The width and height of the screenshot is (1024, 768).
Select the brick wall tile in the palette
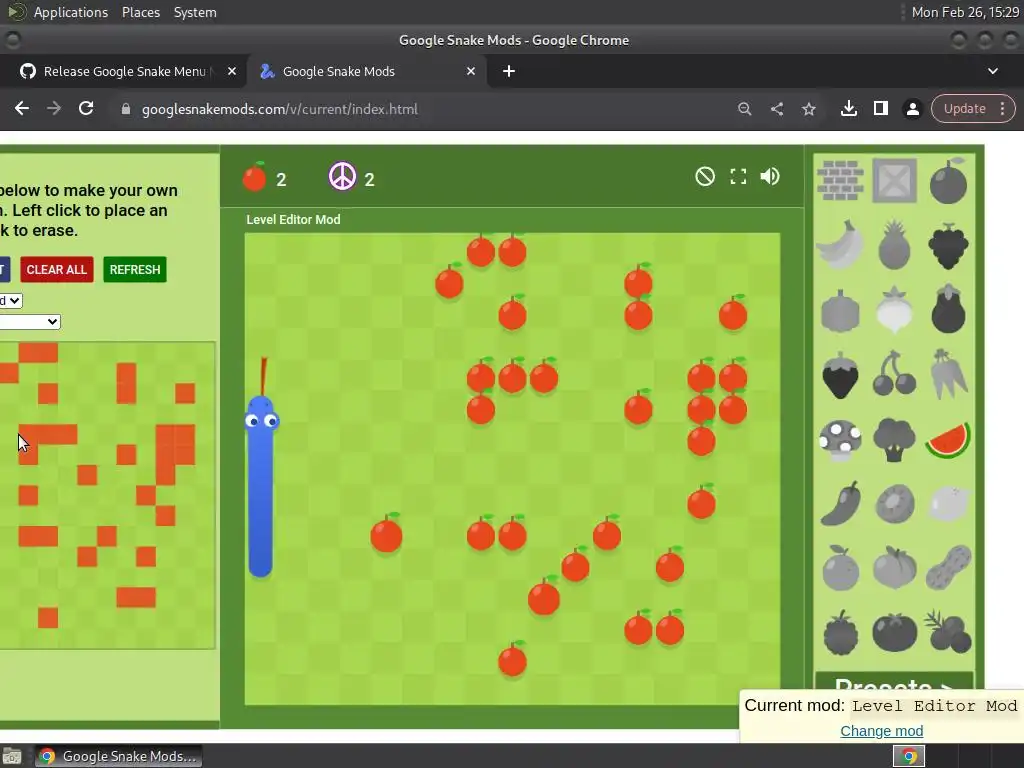tap(840, 180)
